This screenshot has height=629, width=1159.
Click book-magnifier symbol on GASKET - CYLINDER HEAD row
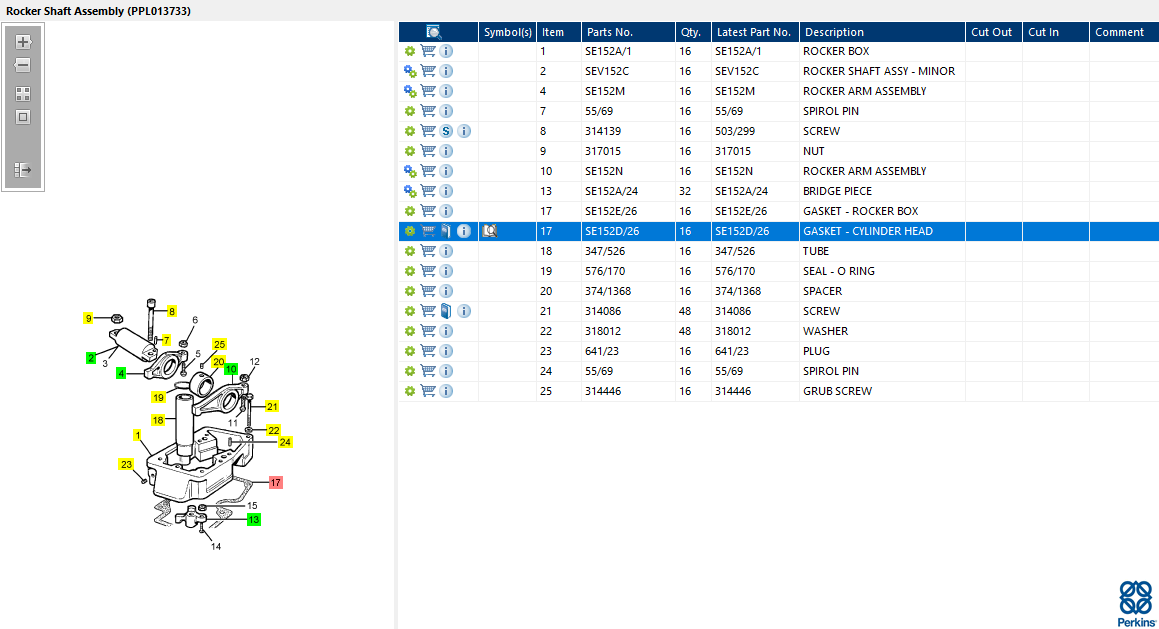[x=489, y=231]
